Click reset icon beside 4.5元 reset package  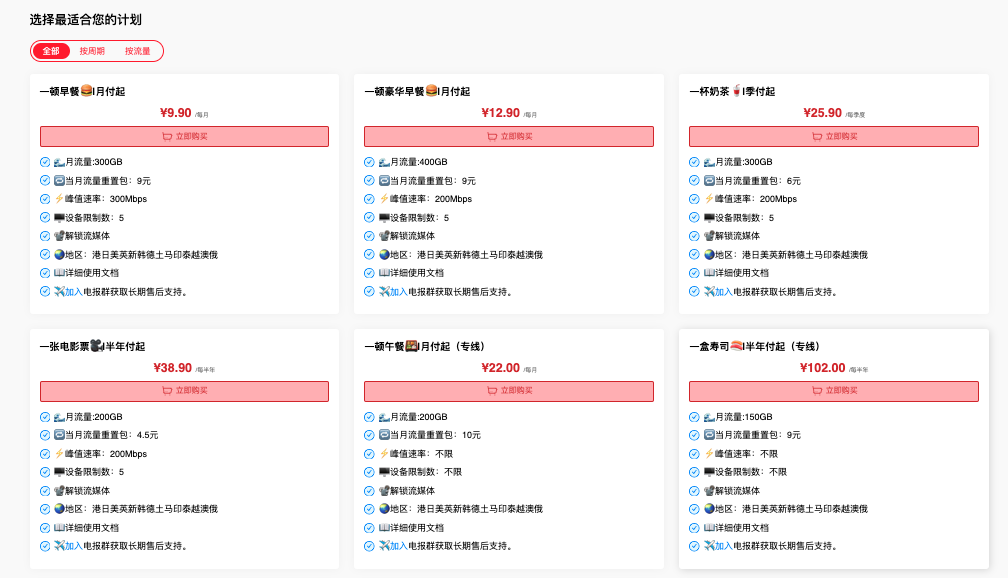[x=59, y=435]
